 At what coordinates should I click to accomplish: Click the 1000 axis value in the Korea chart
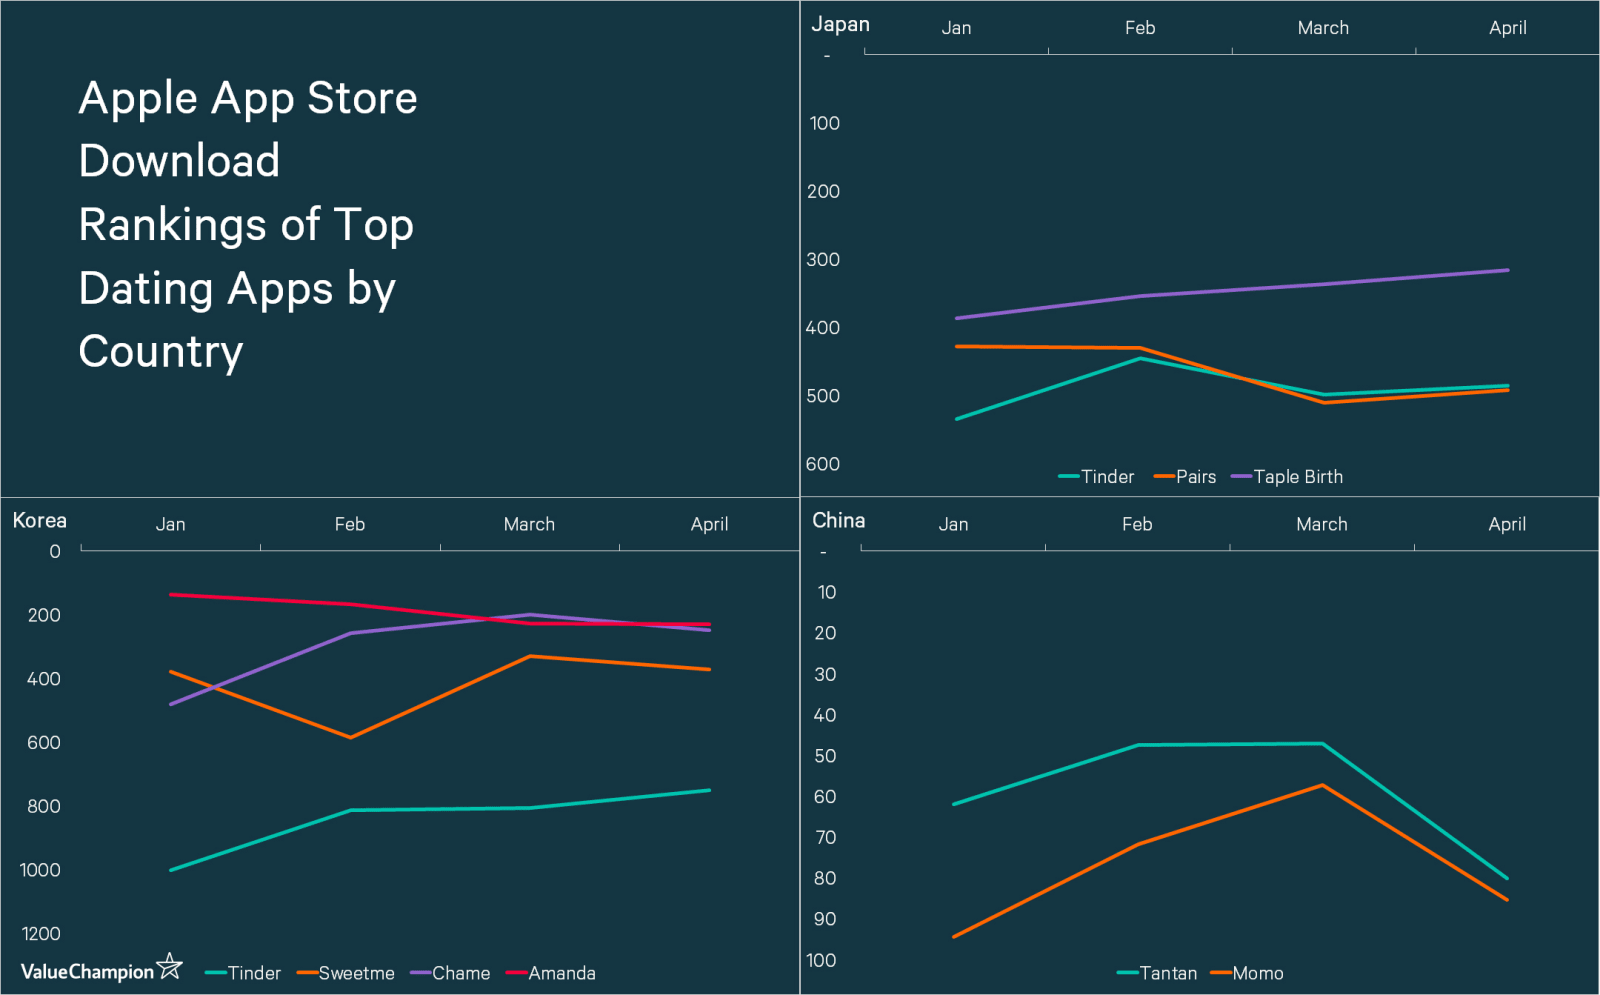pos(40,870)
